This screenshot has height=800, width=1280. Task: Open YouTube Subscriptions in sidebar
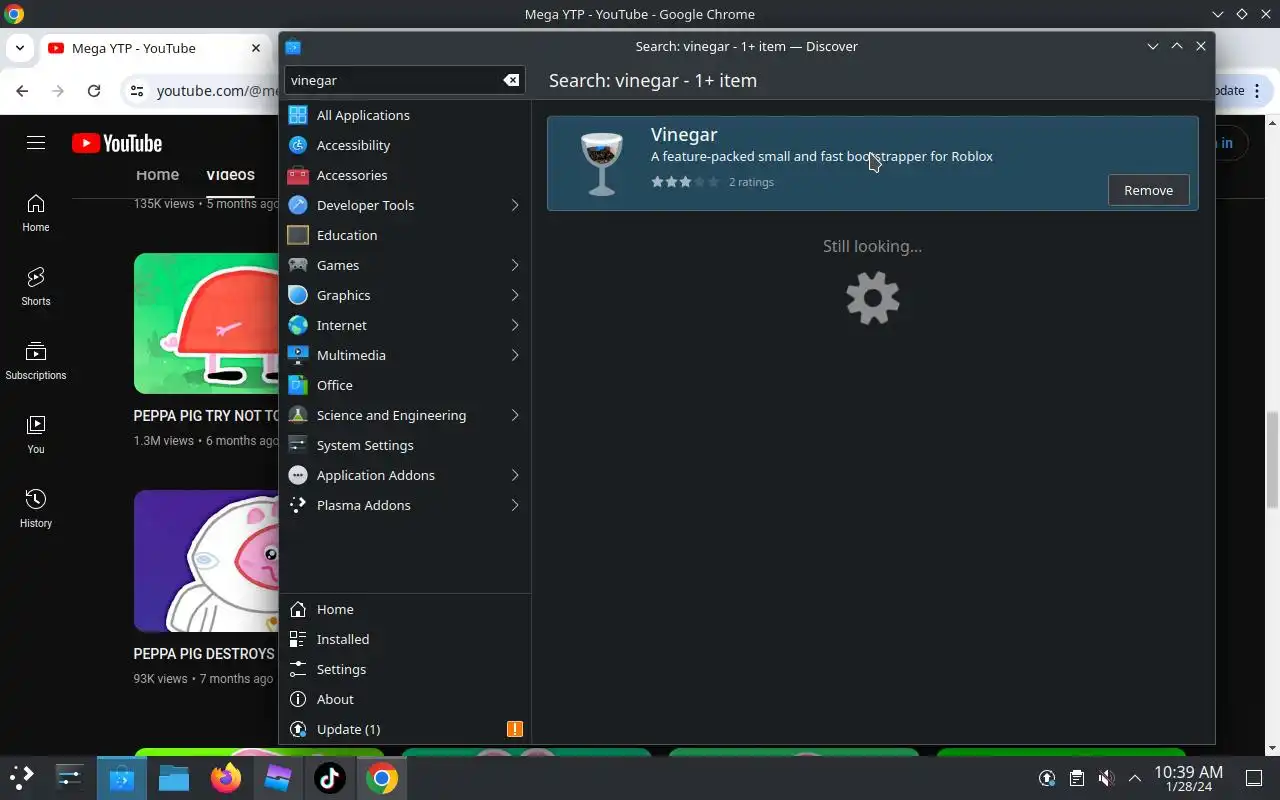[x=36, y=360]
